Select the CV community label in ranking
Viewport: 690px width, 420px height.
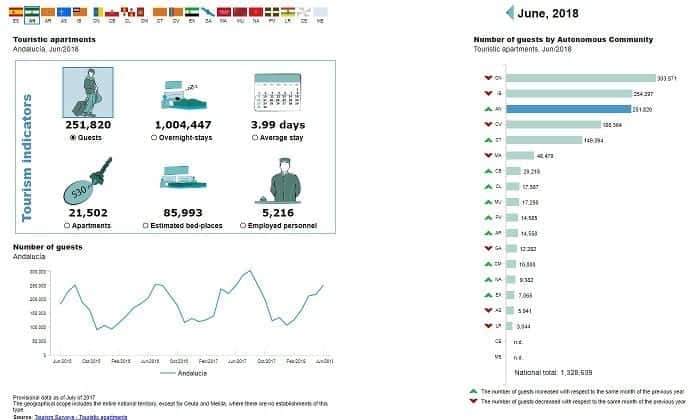point(498,124)
